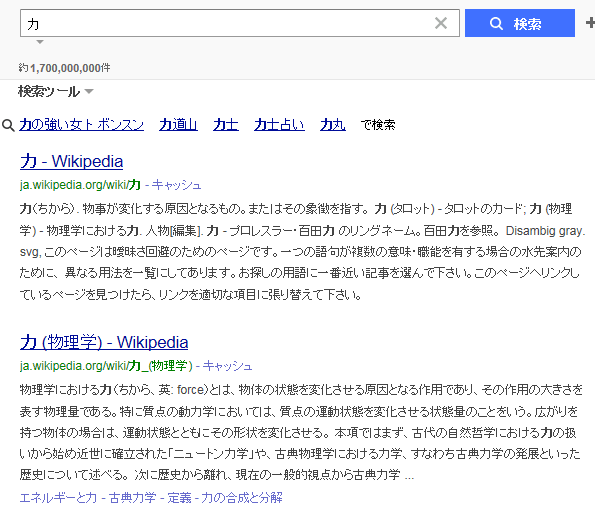Open related search 力士
The image size is (595, 522).
(x=226, y=124)
